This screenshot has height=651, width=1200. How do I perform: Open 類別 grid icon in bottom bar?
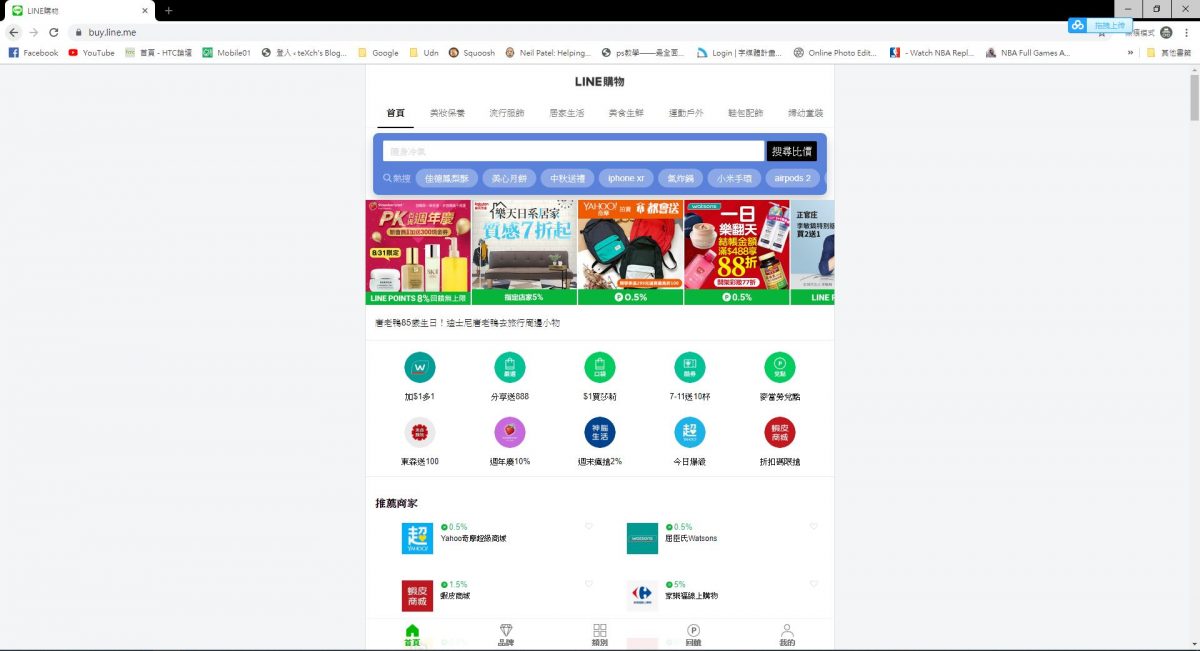(x=600, y=635)
